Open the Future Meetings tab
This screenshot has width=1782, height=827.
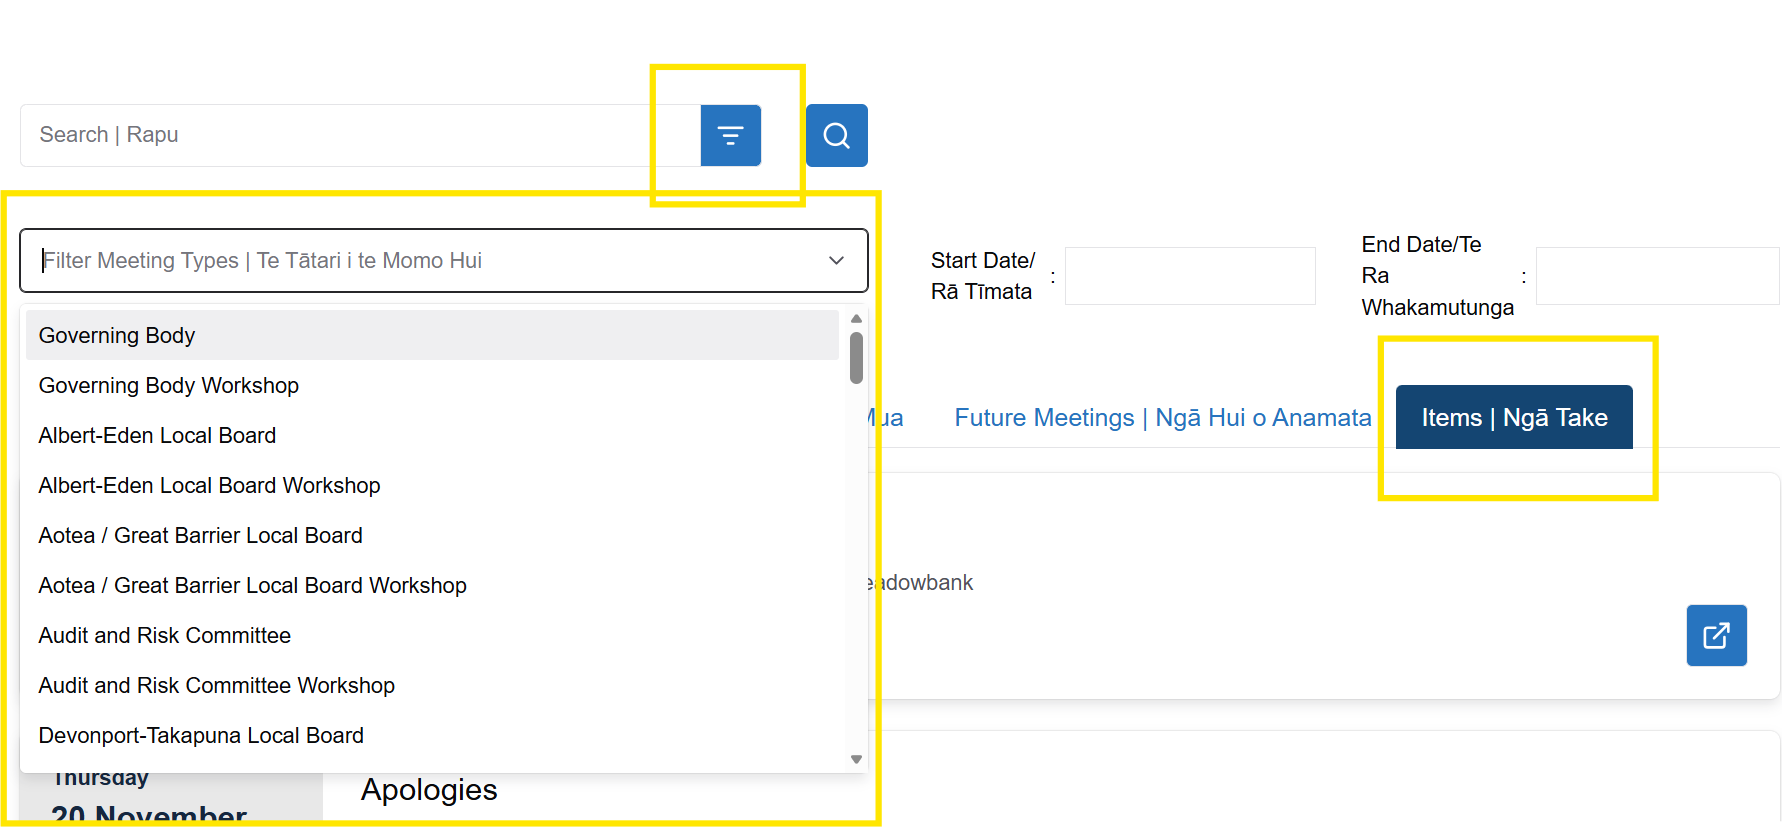1162,417
